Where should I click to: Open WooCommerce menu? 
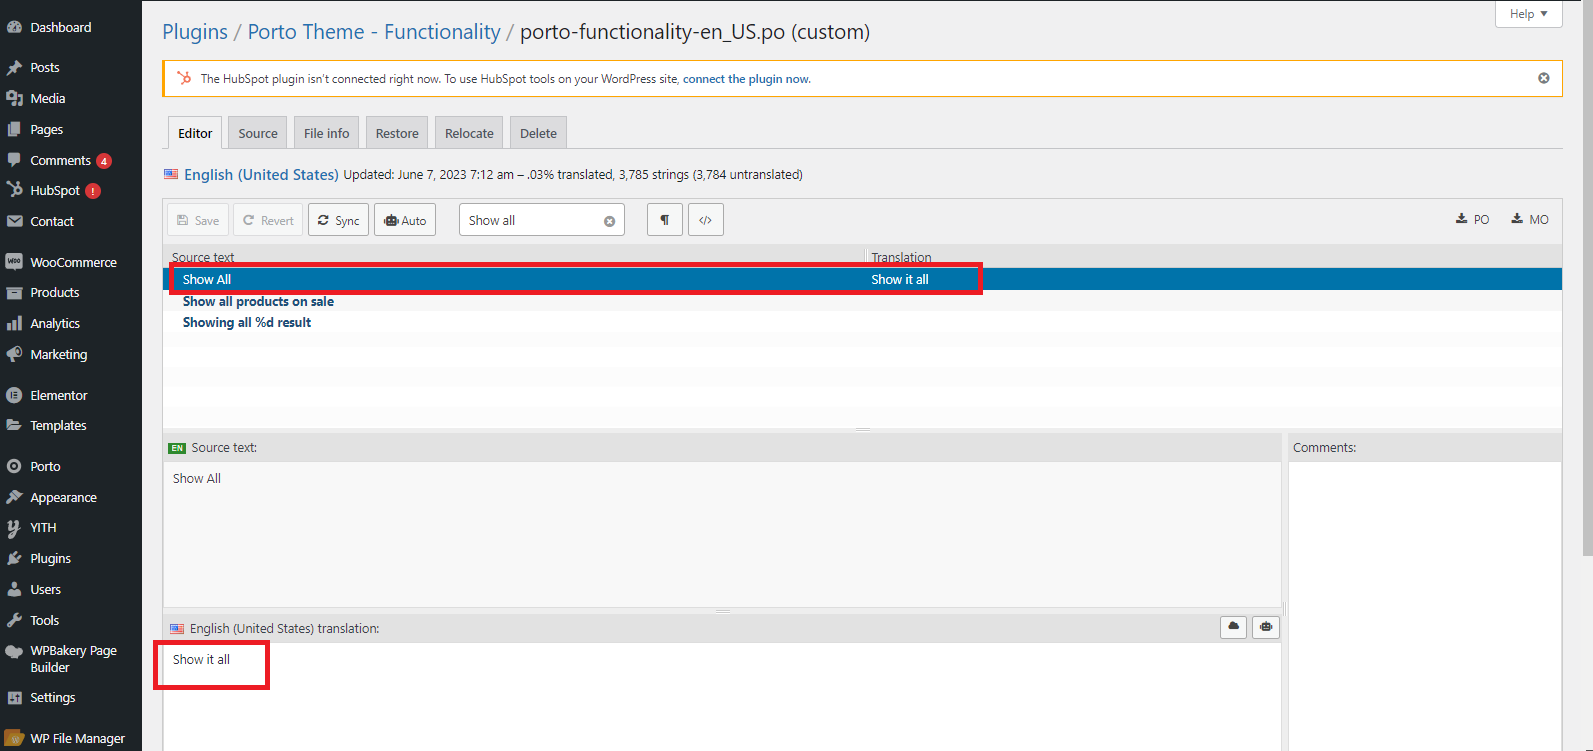71,262
